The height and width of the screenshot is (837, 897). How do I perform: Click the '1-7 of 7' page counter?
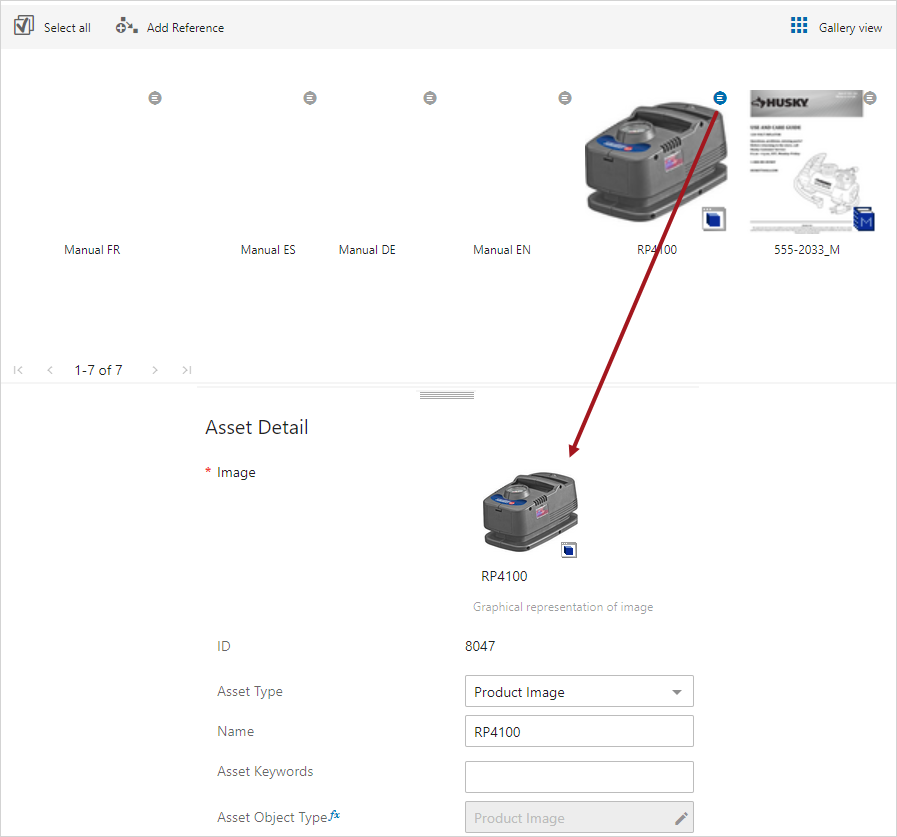(98, 370)
